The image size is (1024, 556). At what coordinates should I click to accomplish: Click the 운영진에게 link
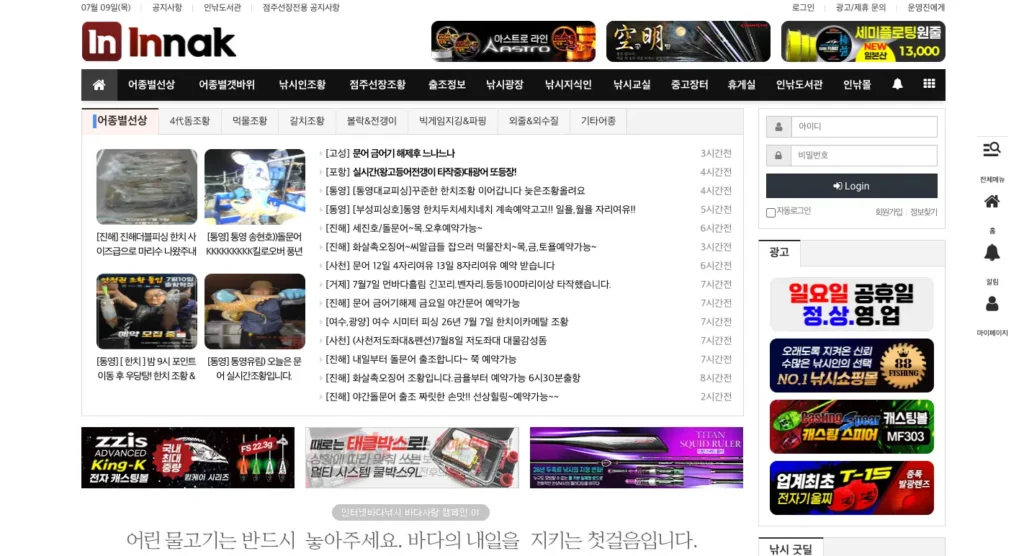tap(926, 8)
